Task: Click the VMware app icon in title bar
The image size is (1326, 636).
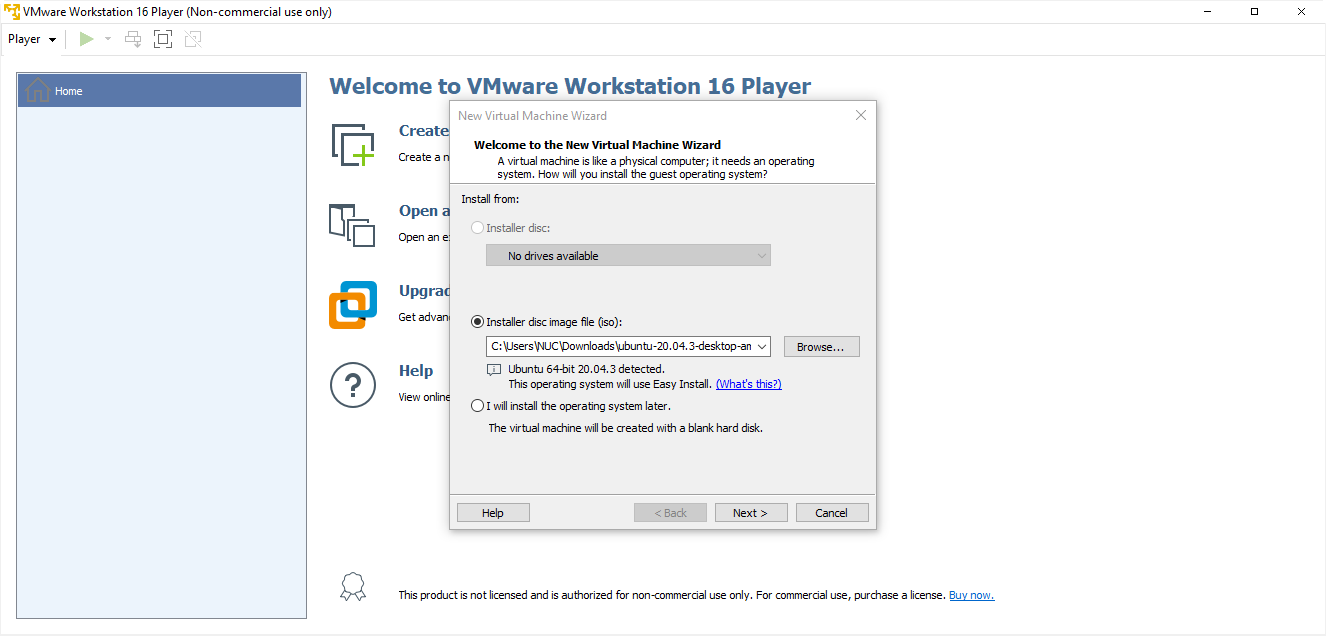Action: click(x=11, y=12)
